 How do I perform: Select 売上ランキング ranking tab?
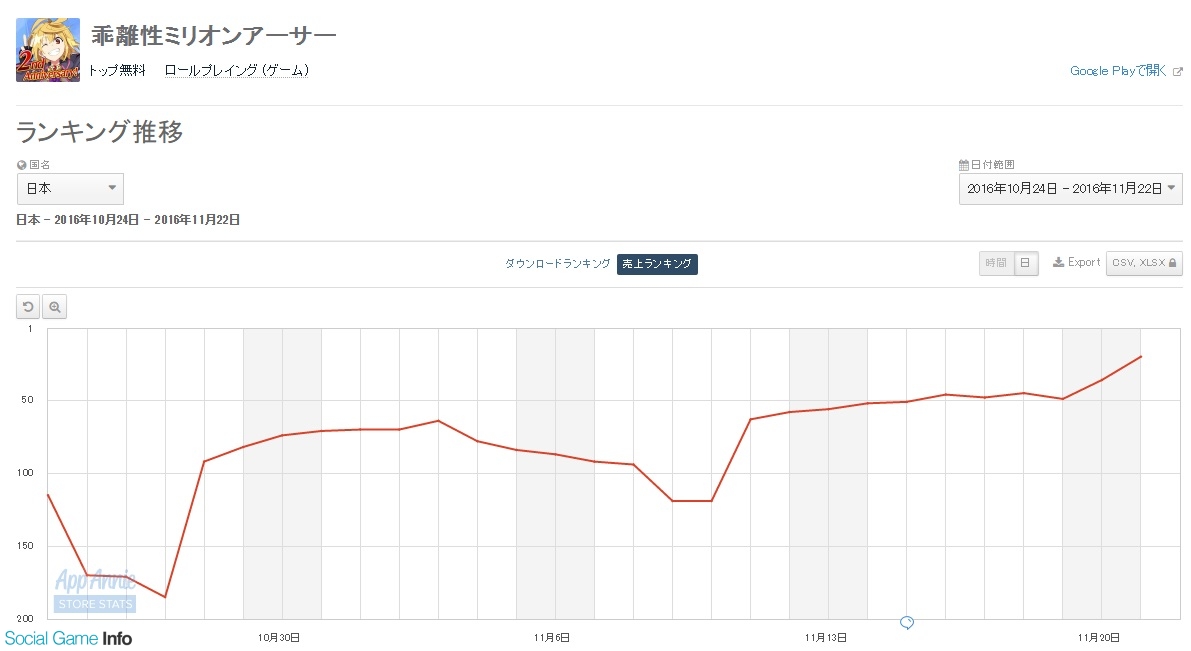[657, 264]
